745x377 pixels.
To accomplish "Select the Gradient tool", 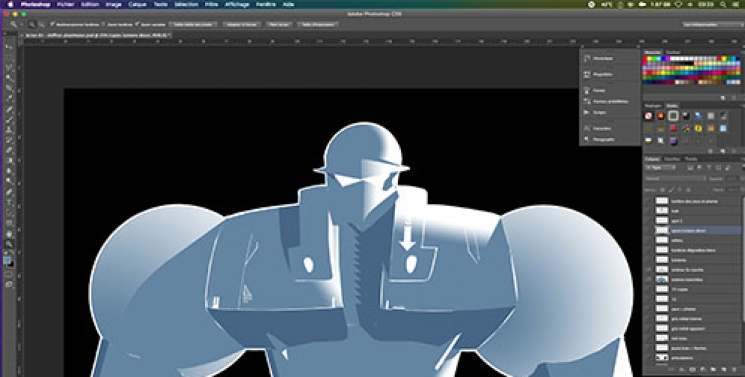I will pyautogui.click(x=9, y=161).
